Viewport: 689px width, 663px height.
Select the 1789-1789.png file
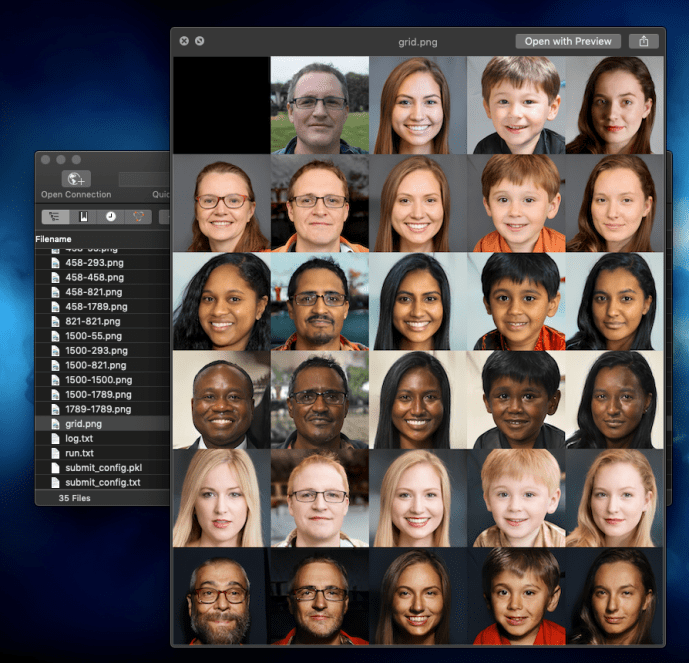[98, 409]
